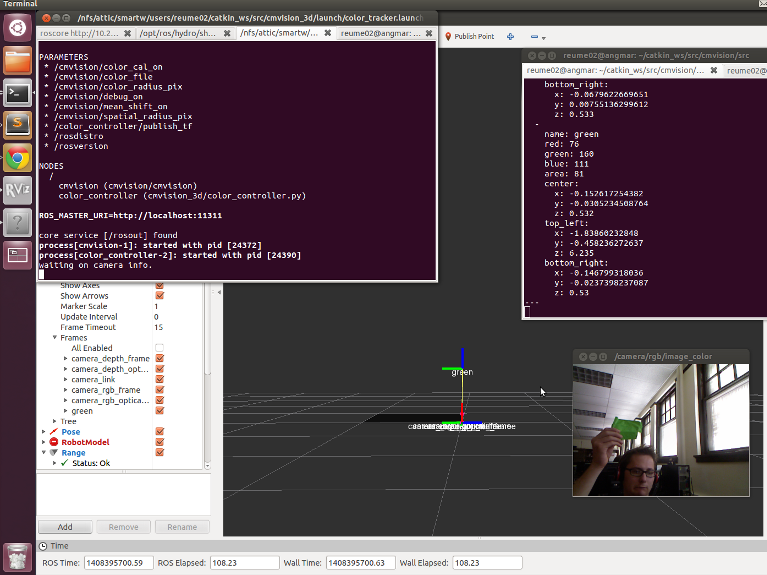Image resolution: width=767 pixels, height=575 pixels.
Task: Open the Ubuntu Dash home button
Action: pos(17,28)
